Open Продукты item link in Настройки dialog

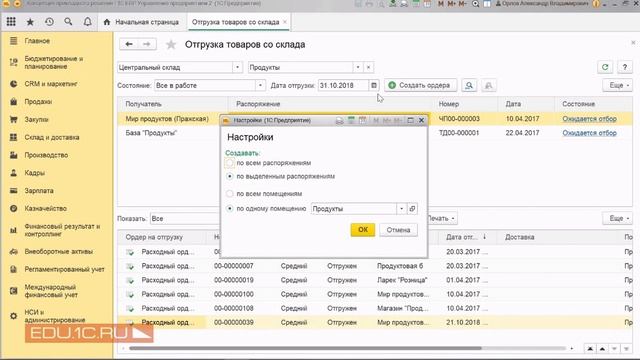(x=412, y=209)
